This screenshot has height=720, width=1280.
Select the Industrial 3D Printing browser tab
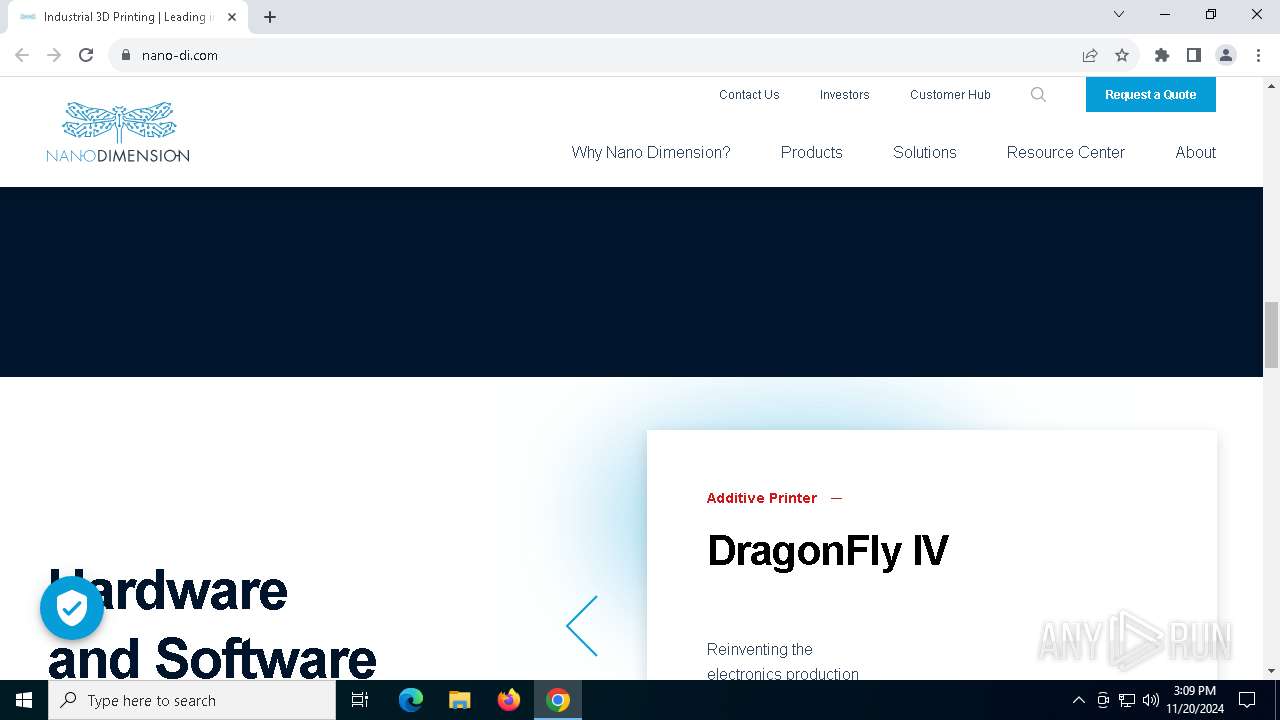click(128, 17)
